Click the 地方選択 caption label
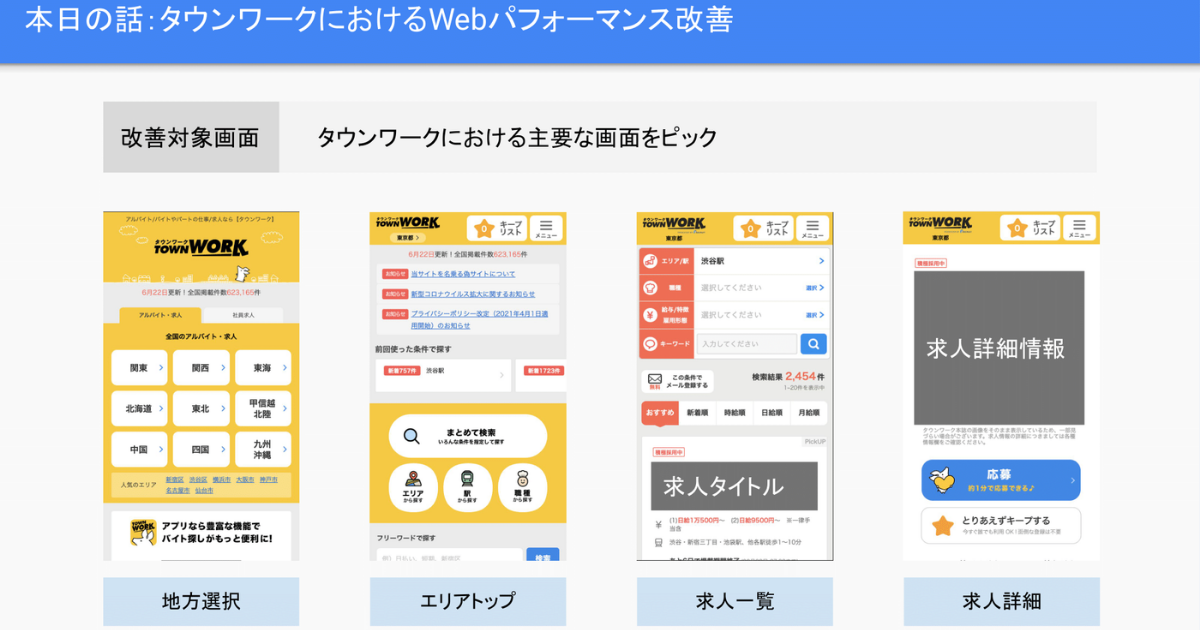Image resolution: width=1200 pixels, height=630 pixels. pos(201,602)
